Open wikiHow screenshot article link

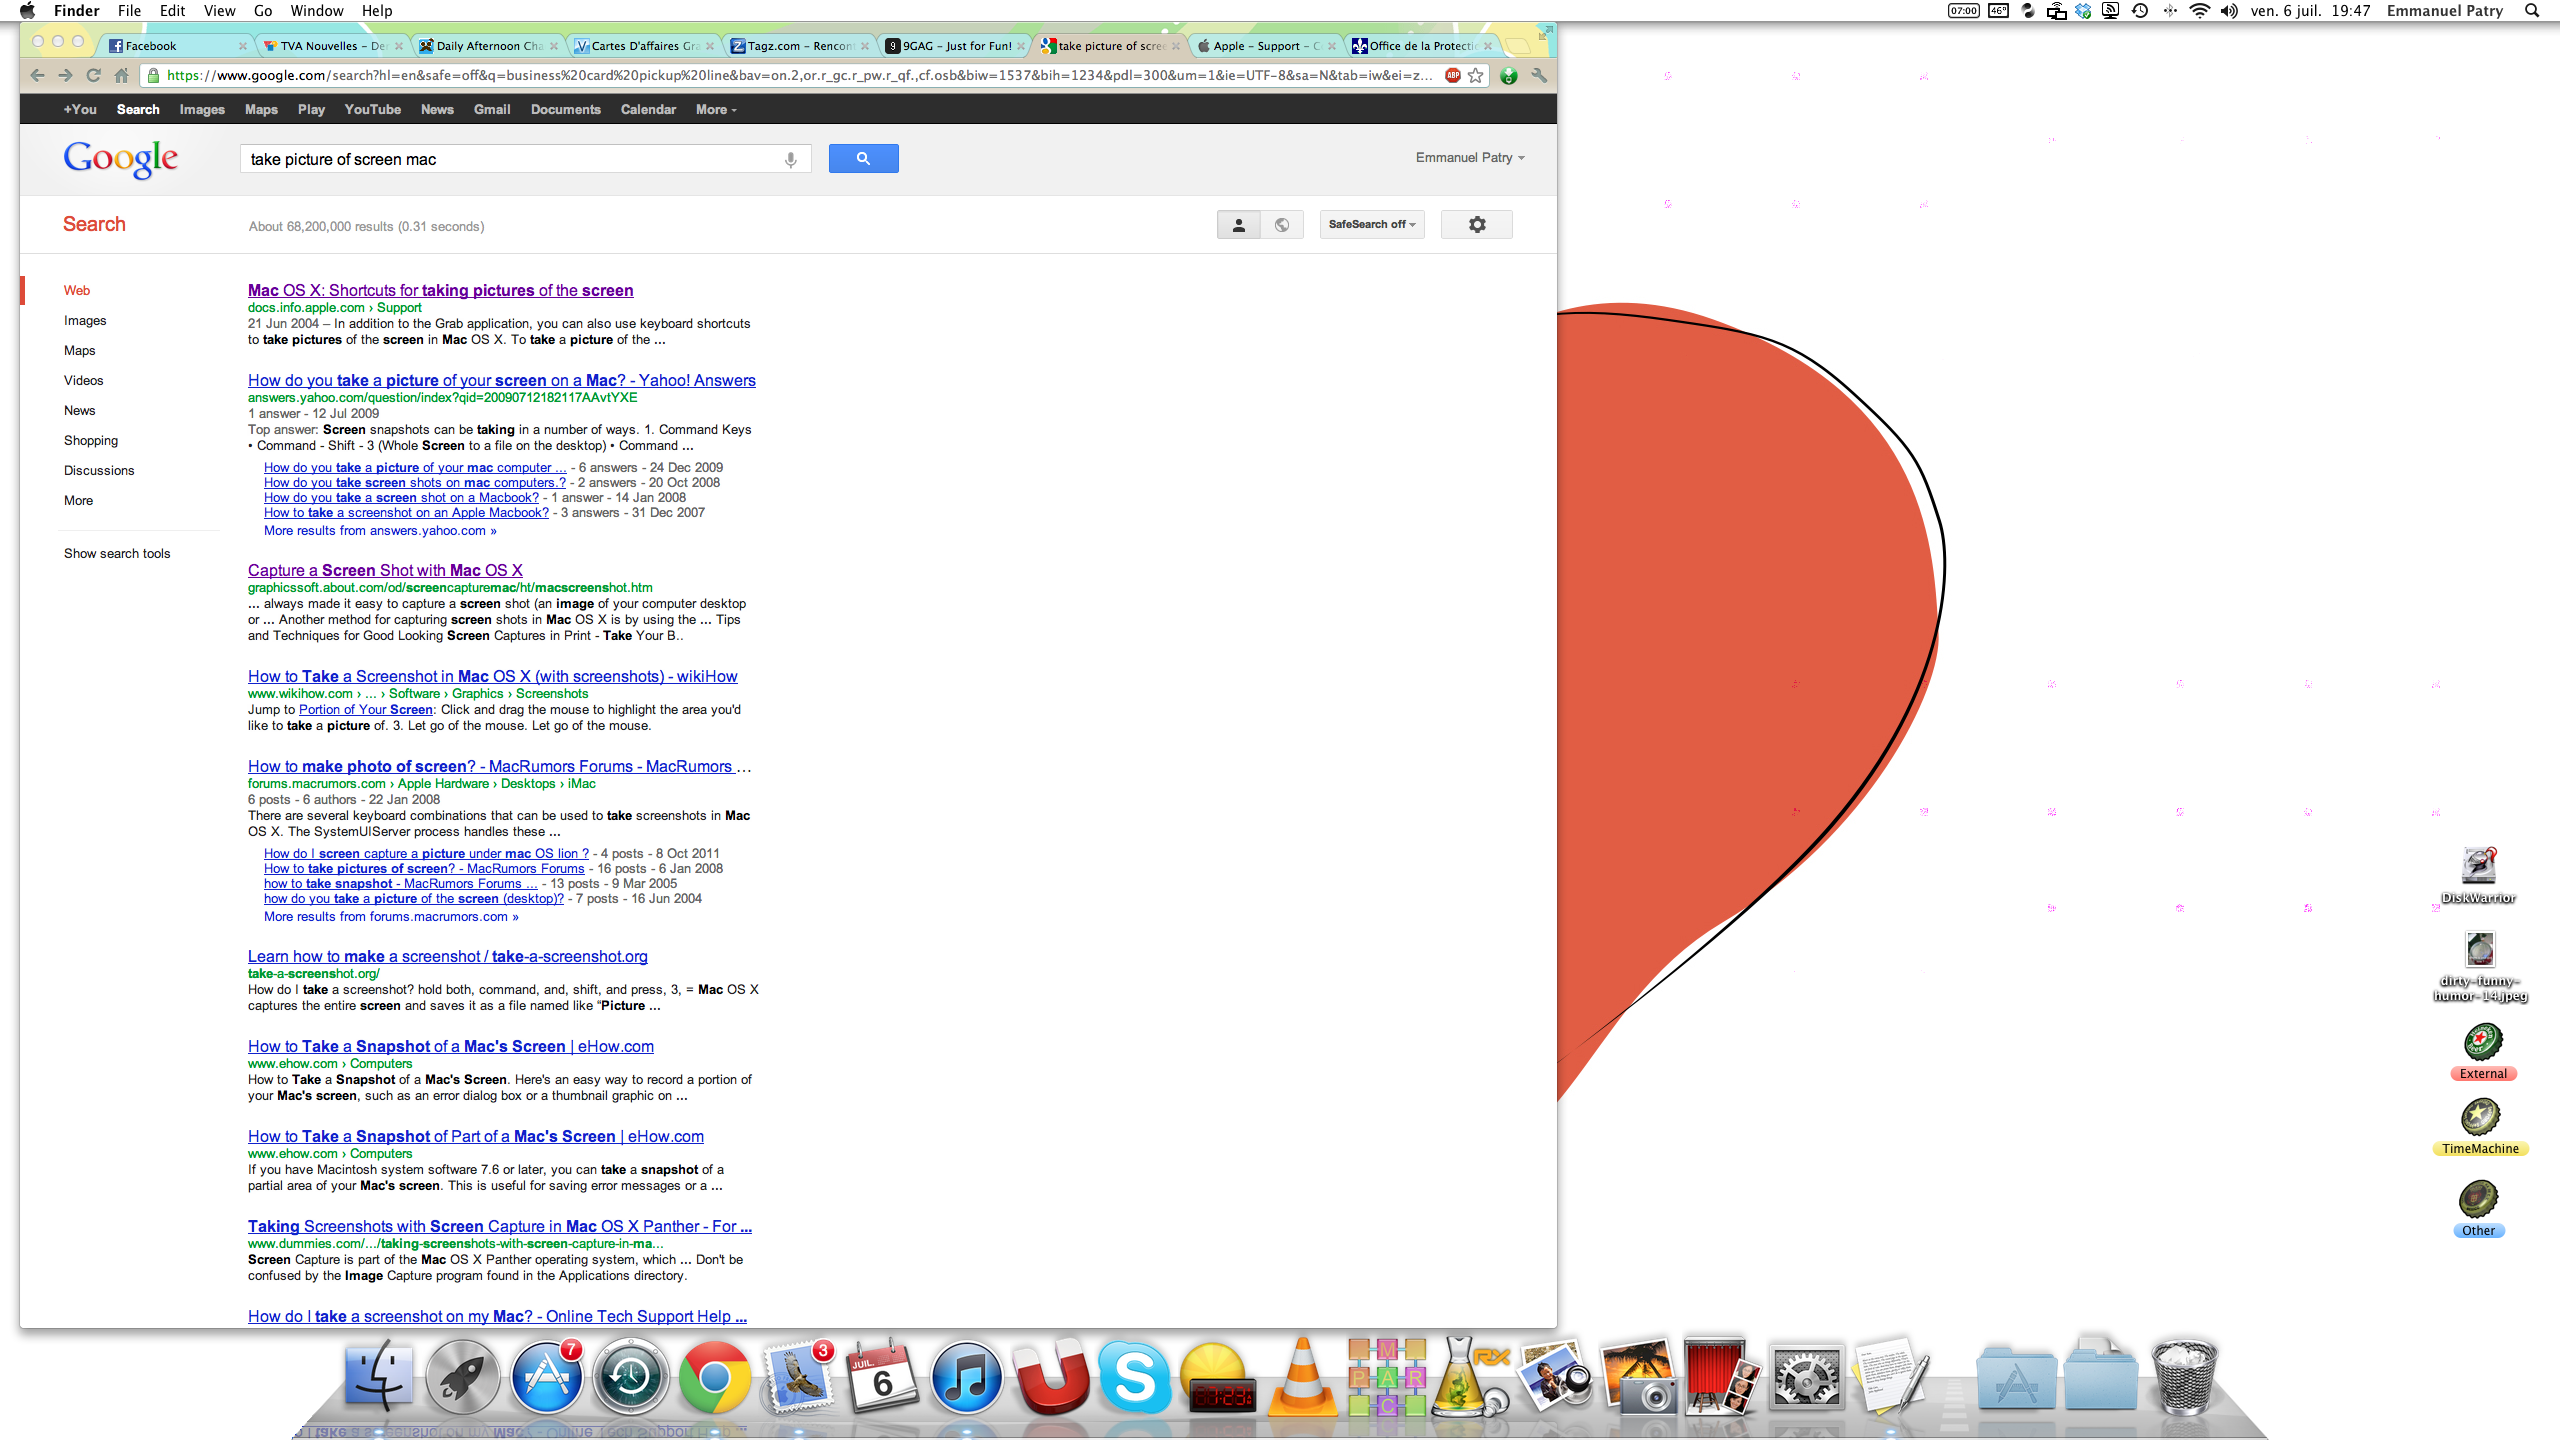click(x=492, y=676)
